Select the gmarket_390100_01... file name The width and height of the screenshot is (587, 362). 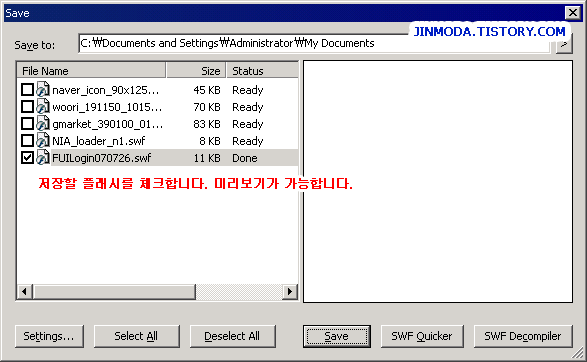[107, 124]
